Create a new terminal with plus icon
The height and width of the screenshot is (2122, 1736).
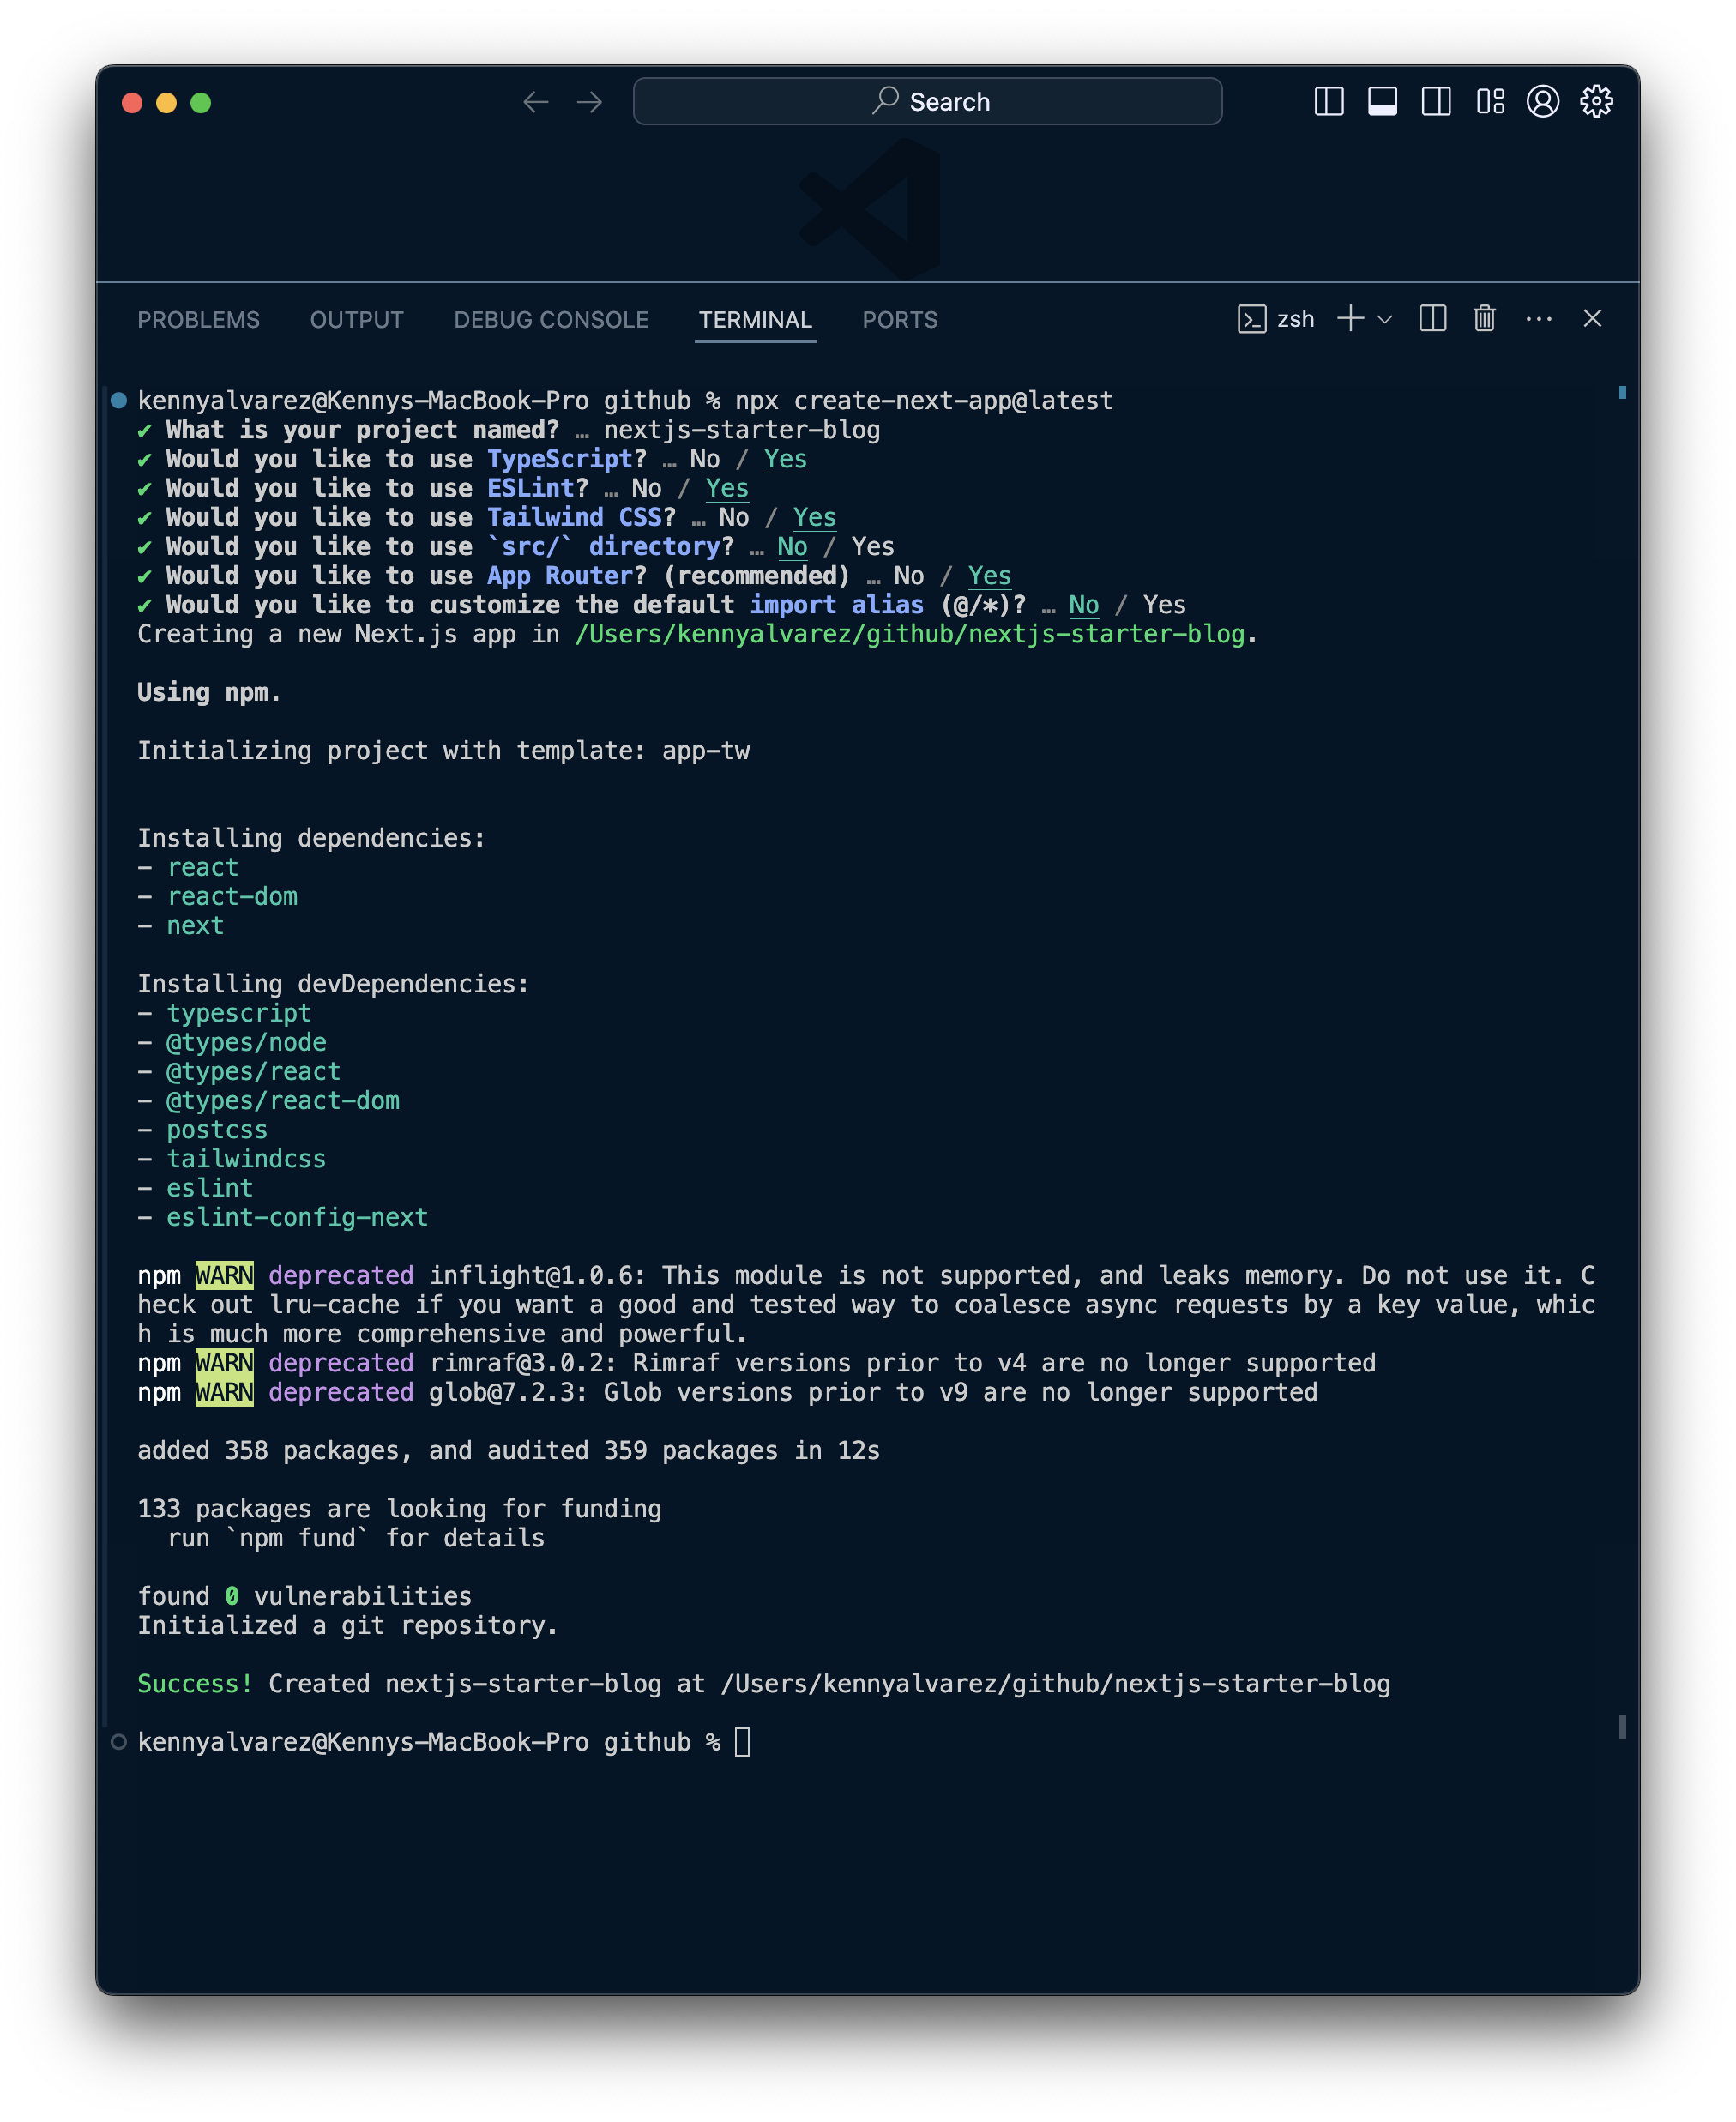(1350, 319)
